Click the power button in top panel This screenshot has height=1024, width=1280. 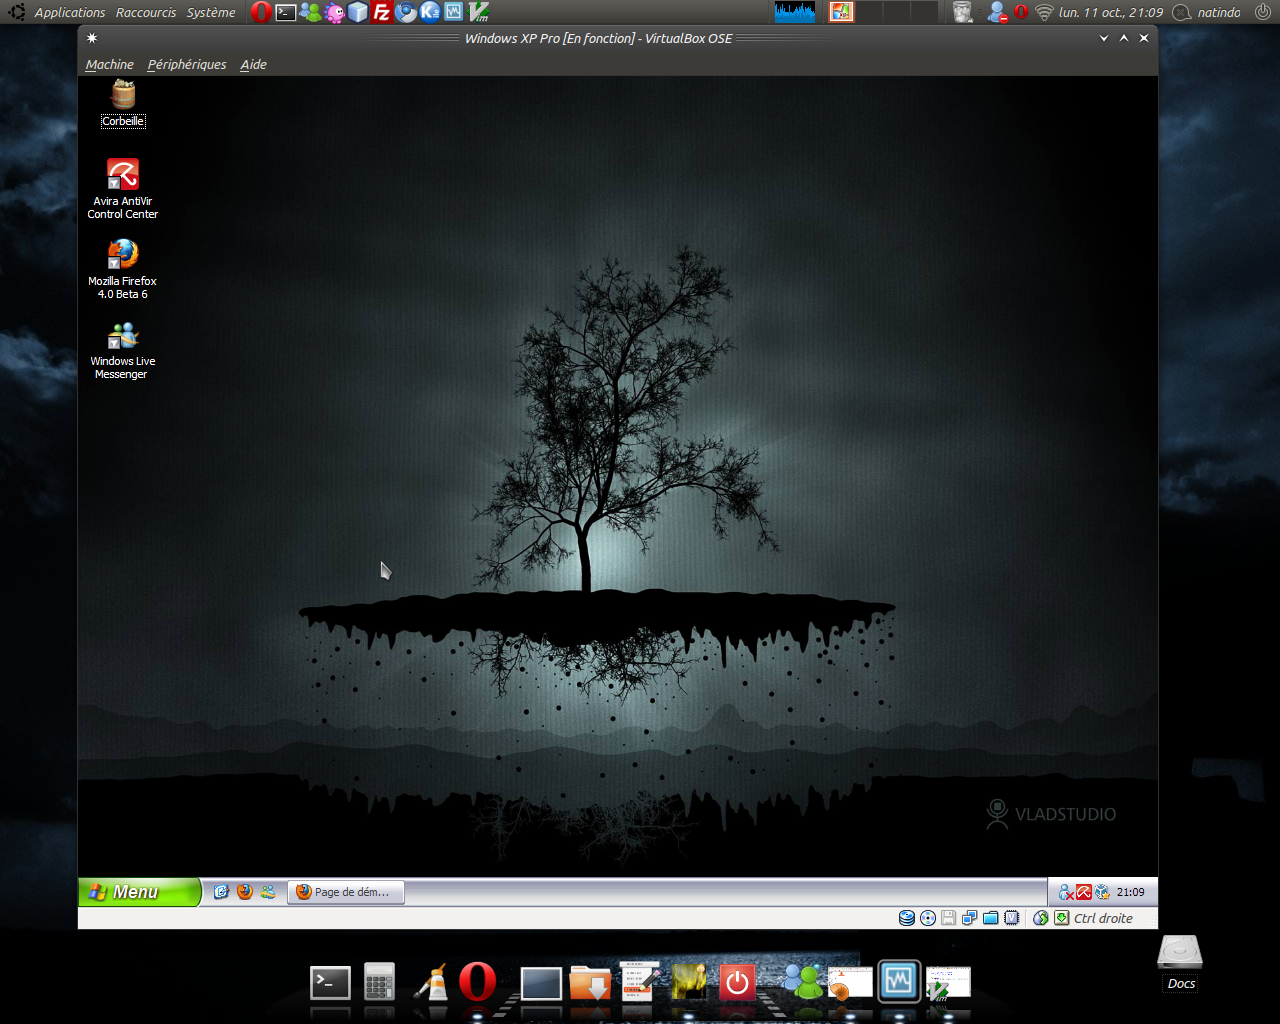click(1263, 12)
